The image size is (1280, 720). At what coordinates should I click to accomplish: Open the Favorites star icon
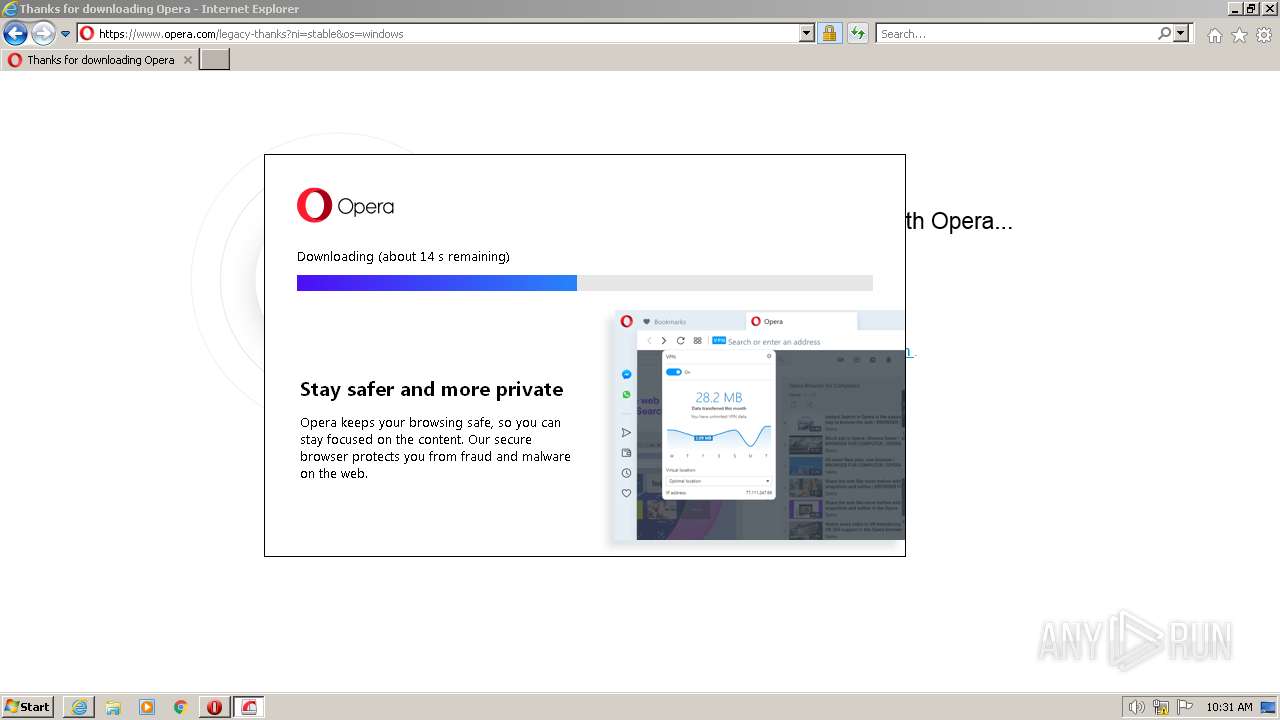pos(1239,35)
